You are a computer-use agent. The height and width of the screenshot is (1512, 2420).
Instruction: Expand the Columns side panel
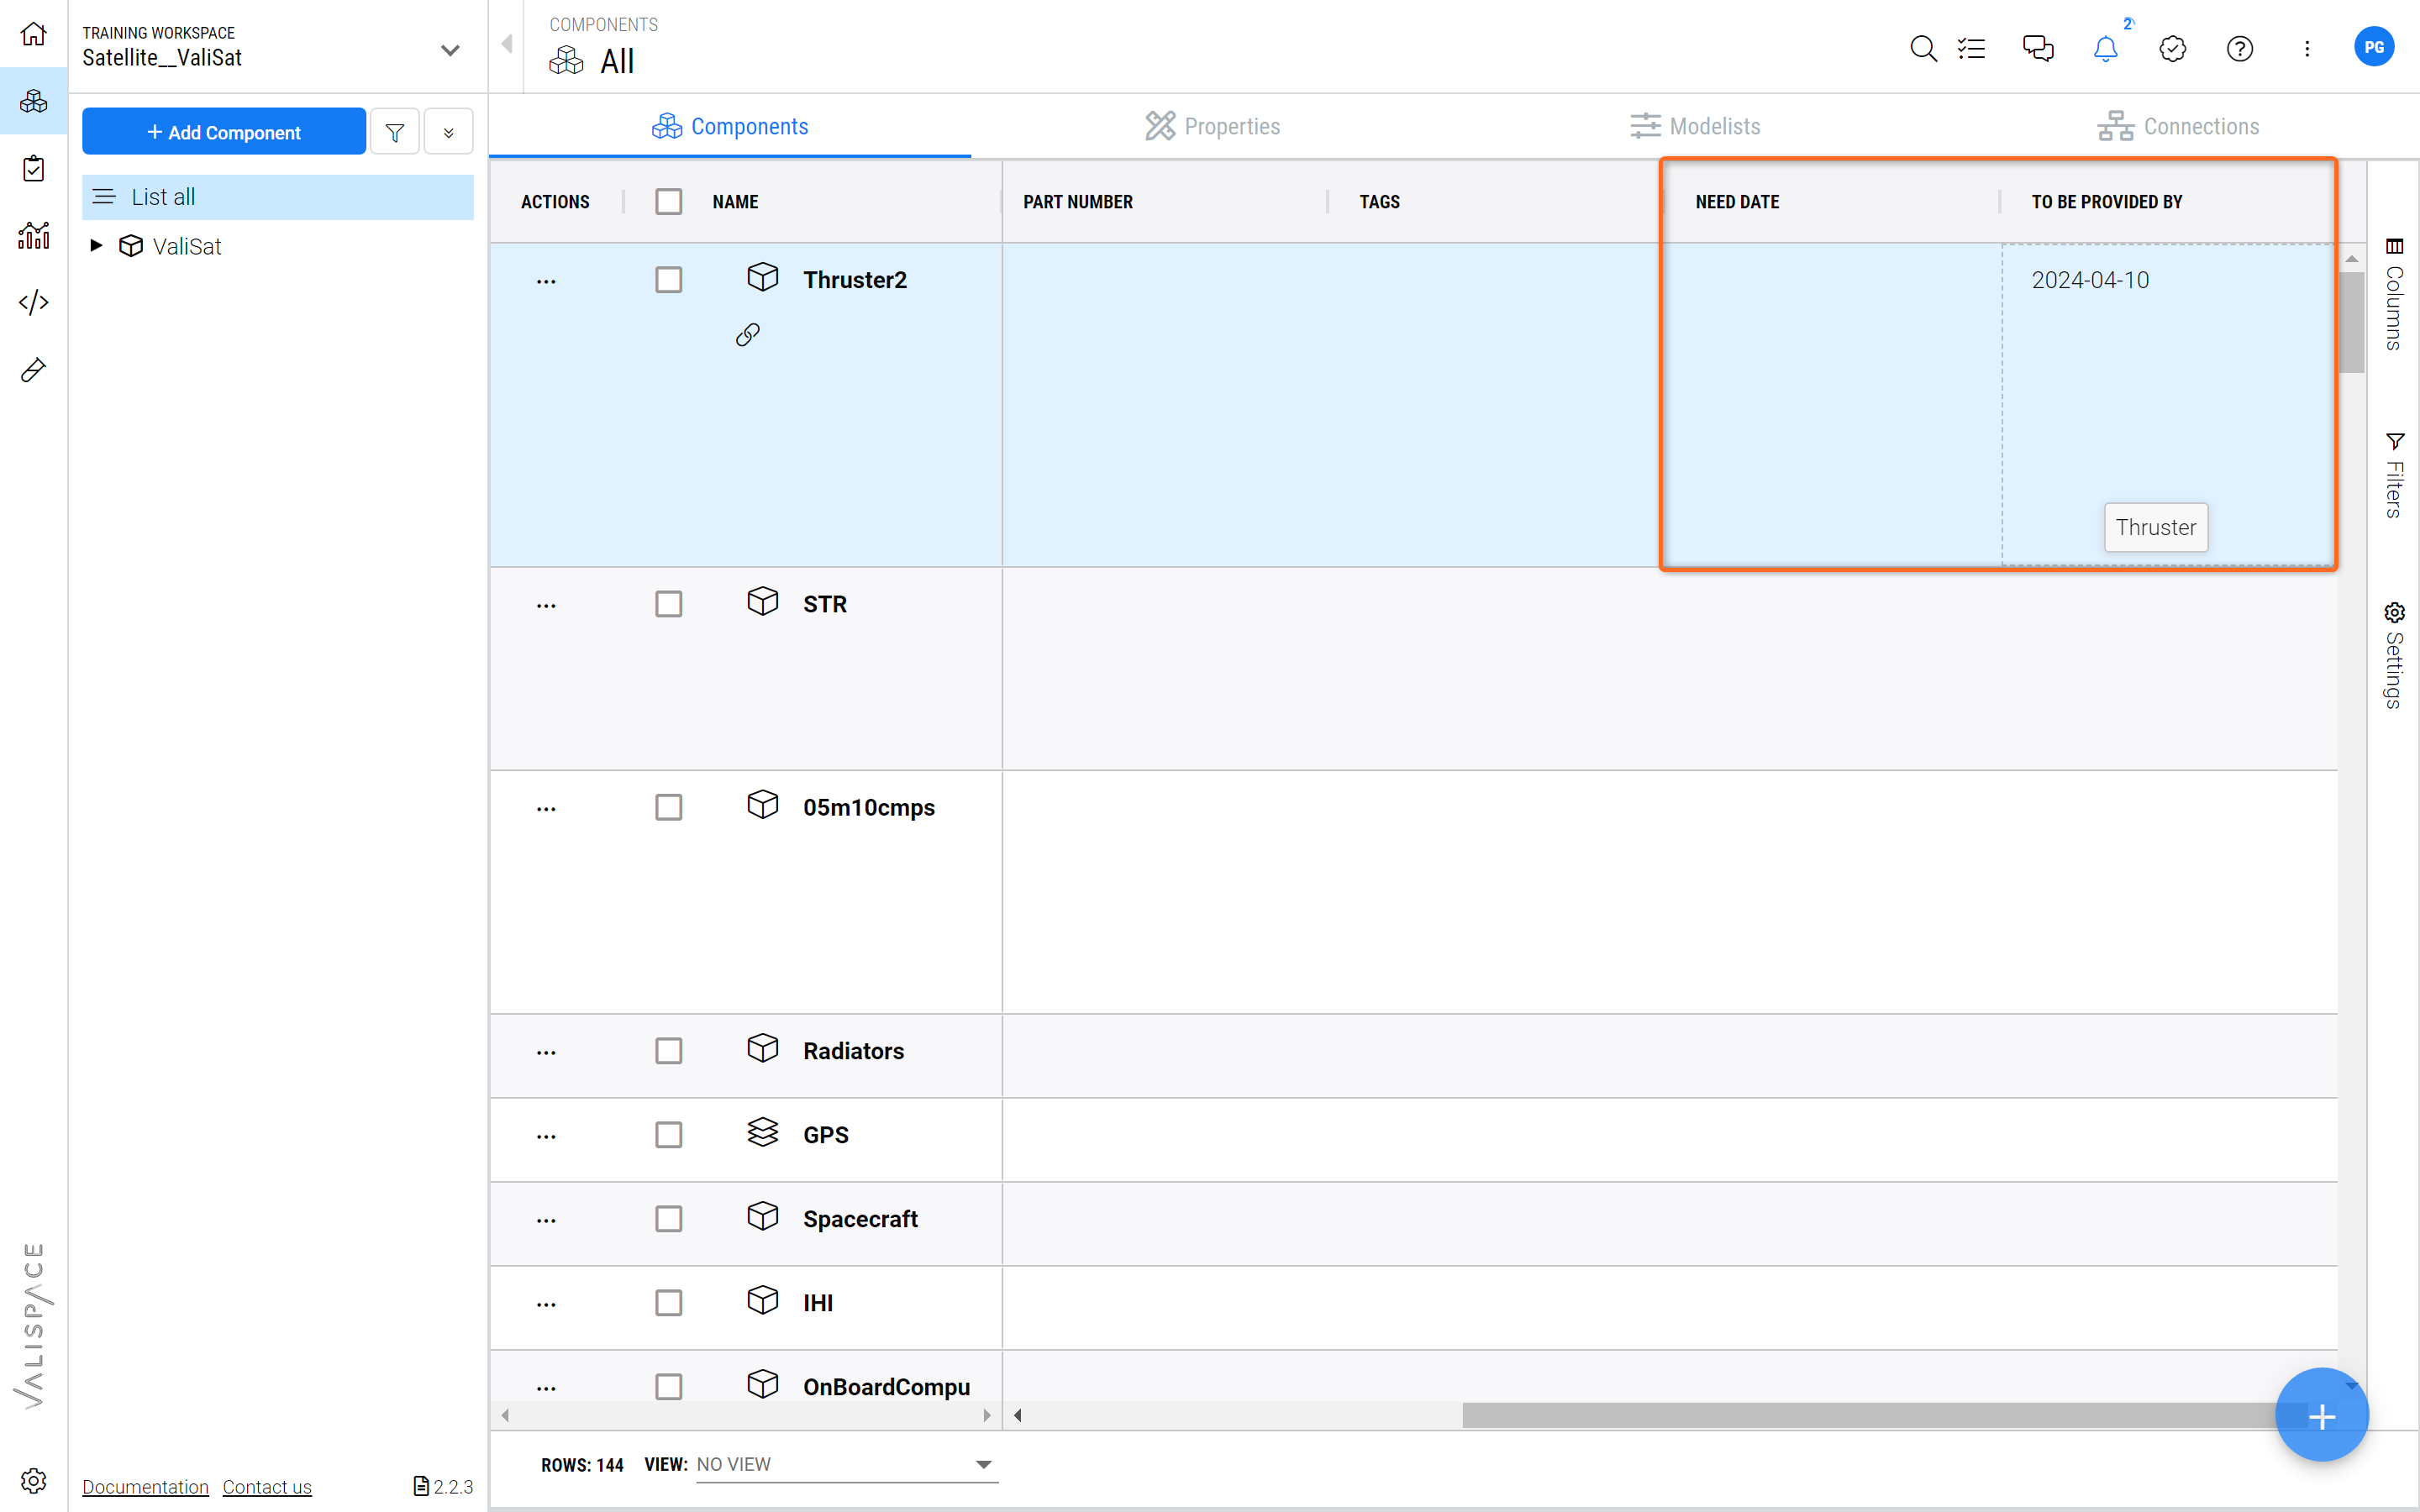2394,293
